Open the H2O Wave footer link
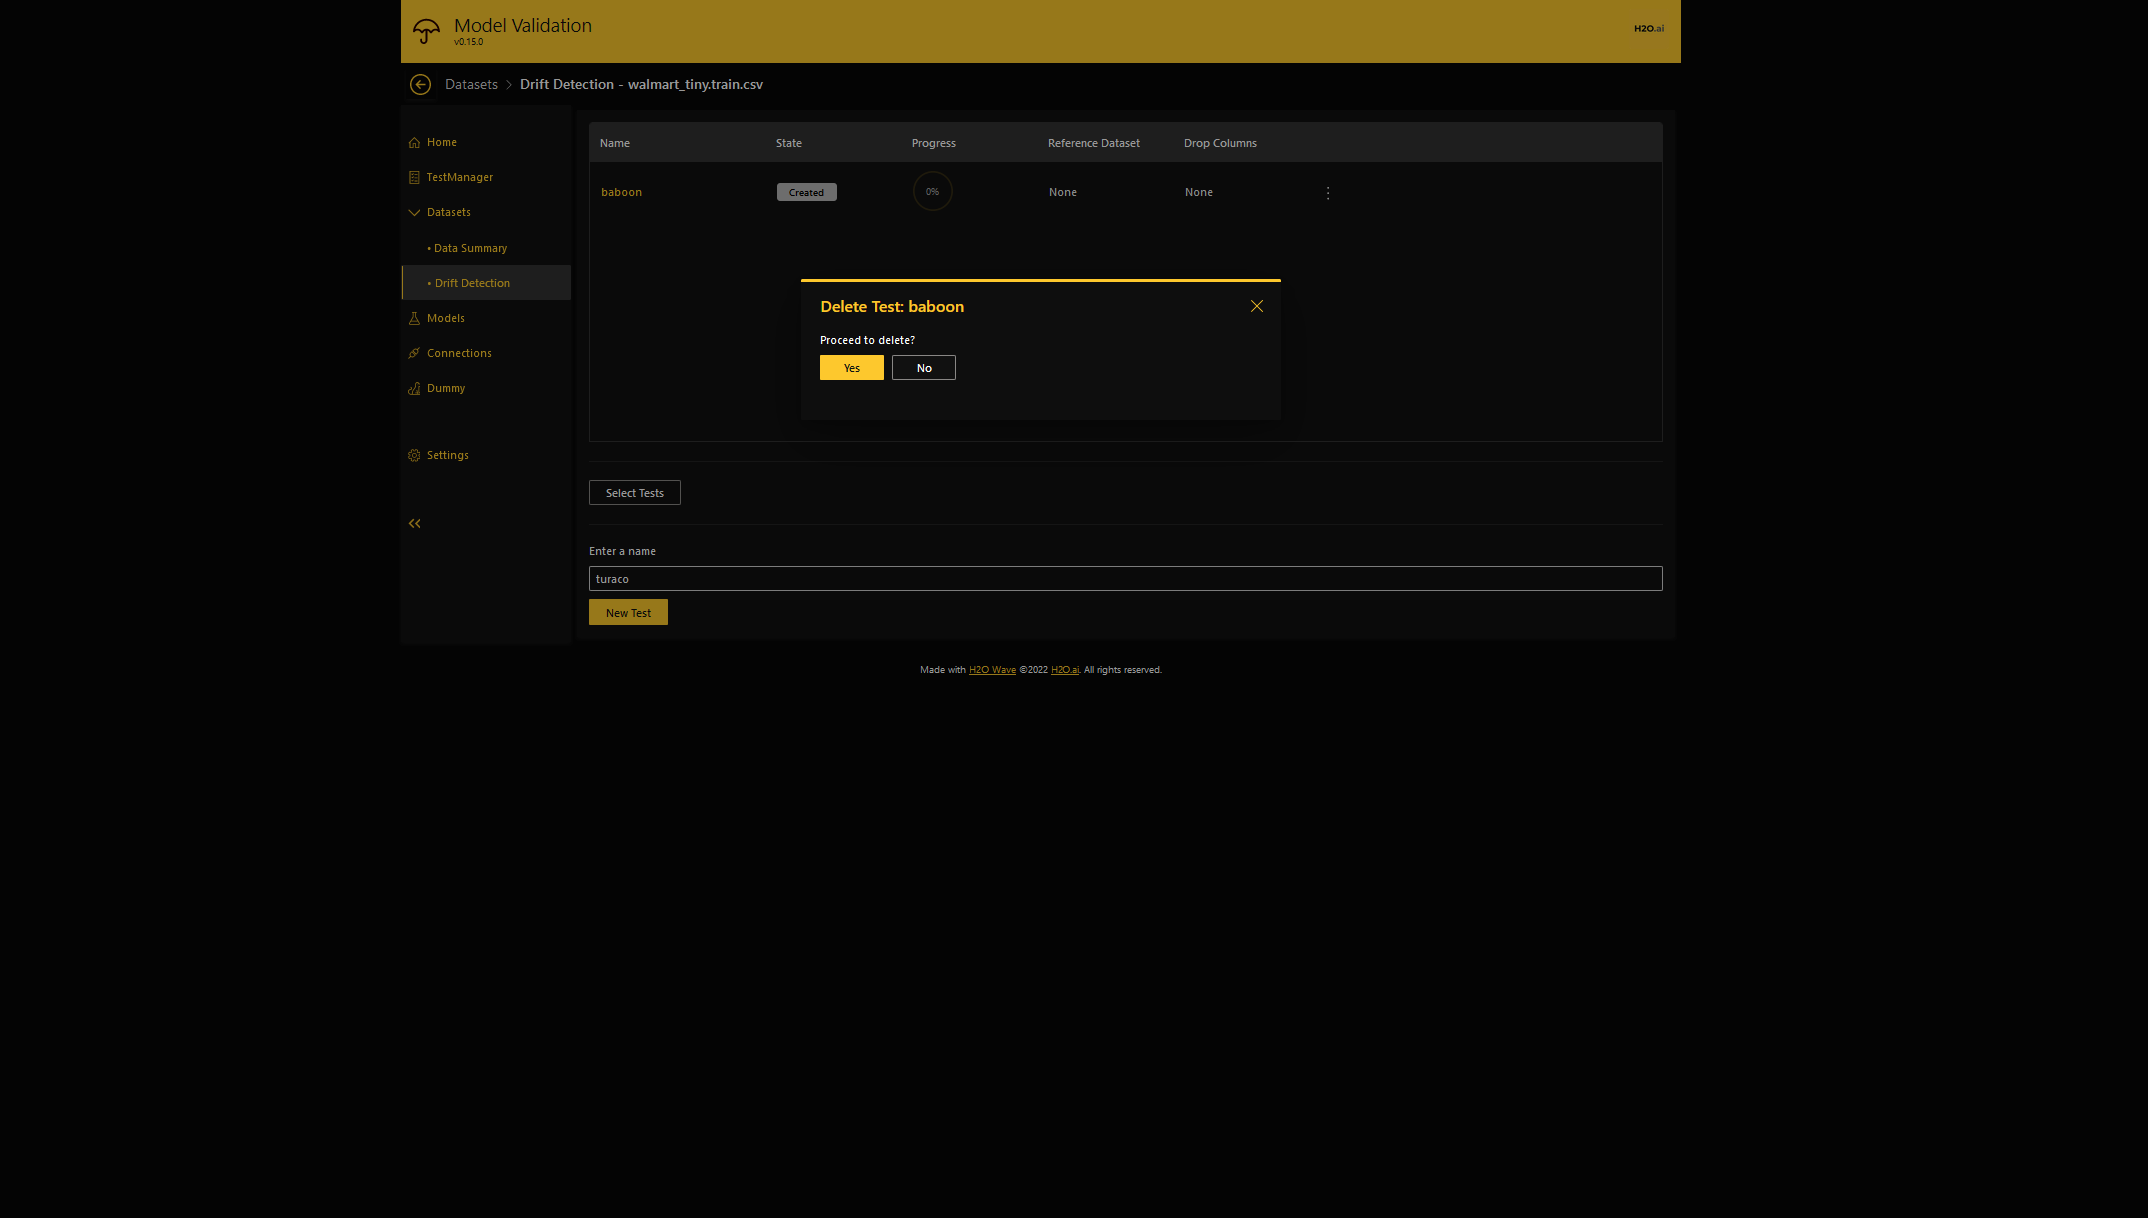 point(992,670)
